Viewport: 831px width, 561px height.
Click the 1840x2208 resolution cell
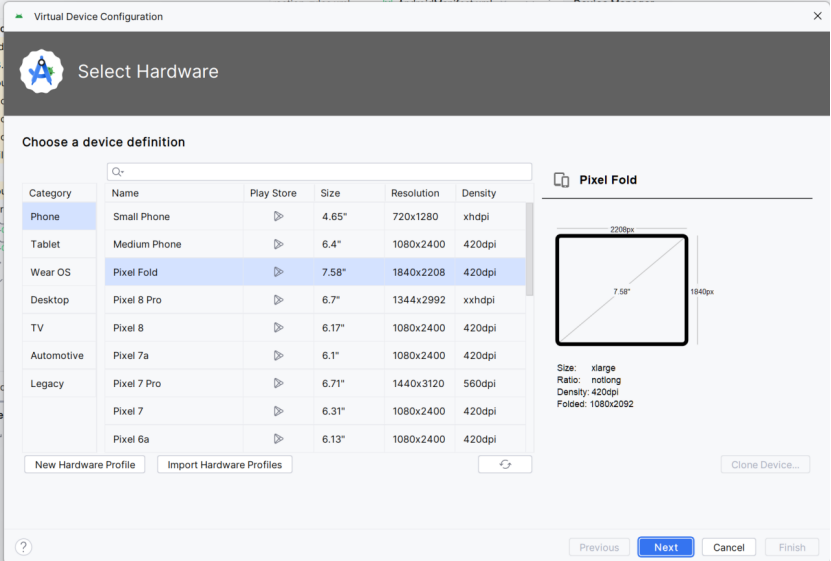pos(419,272)
